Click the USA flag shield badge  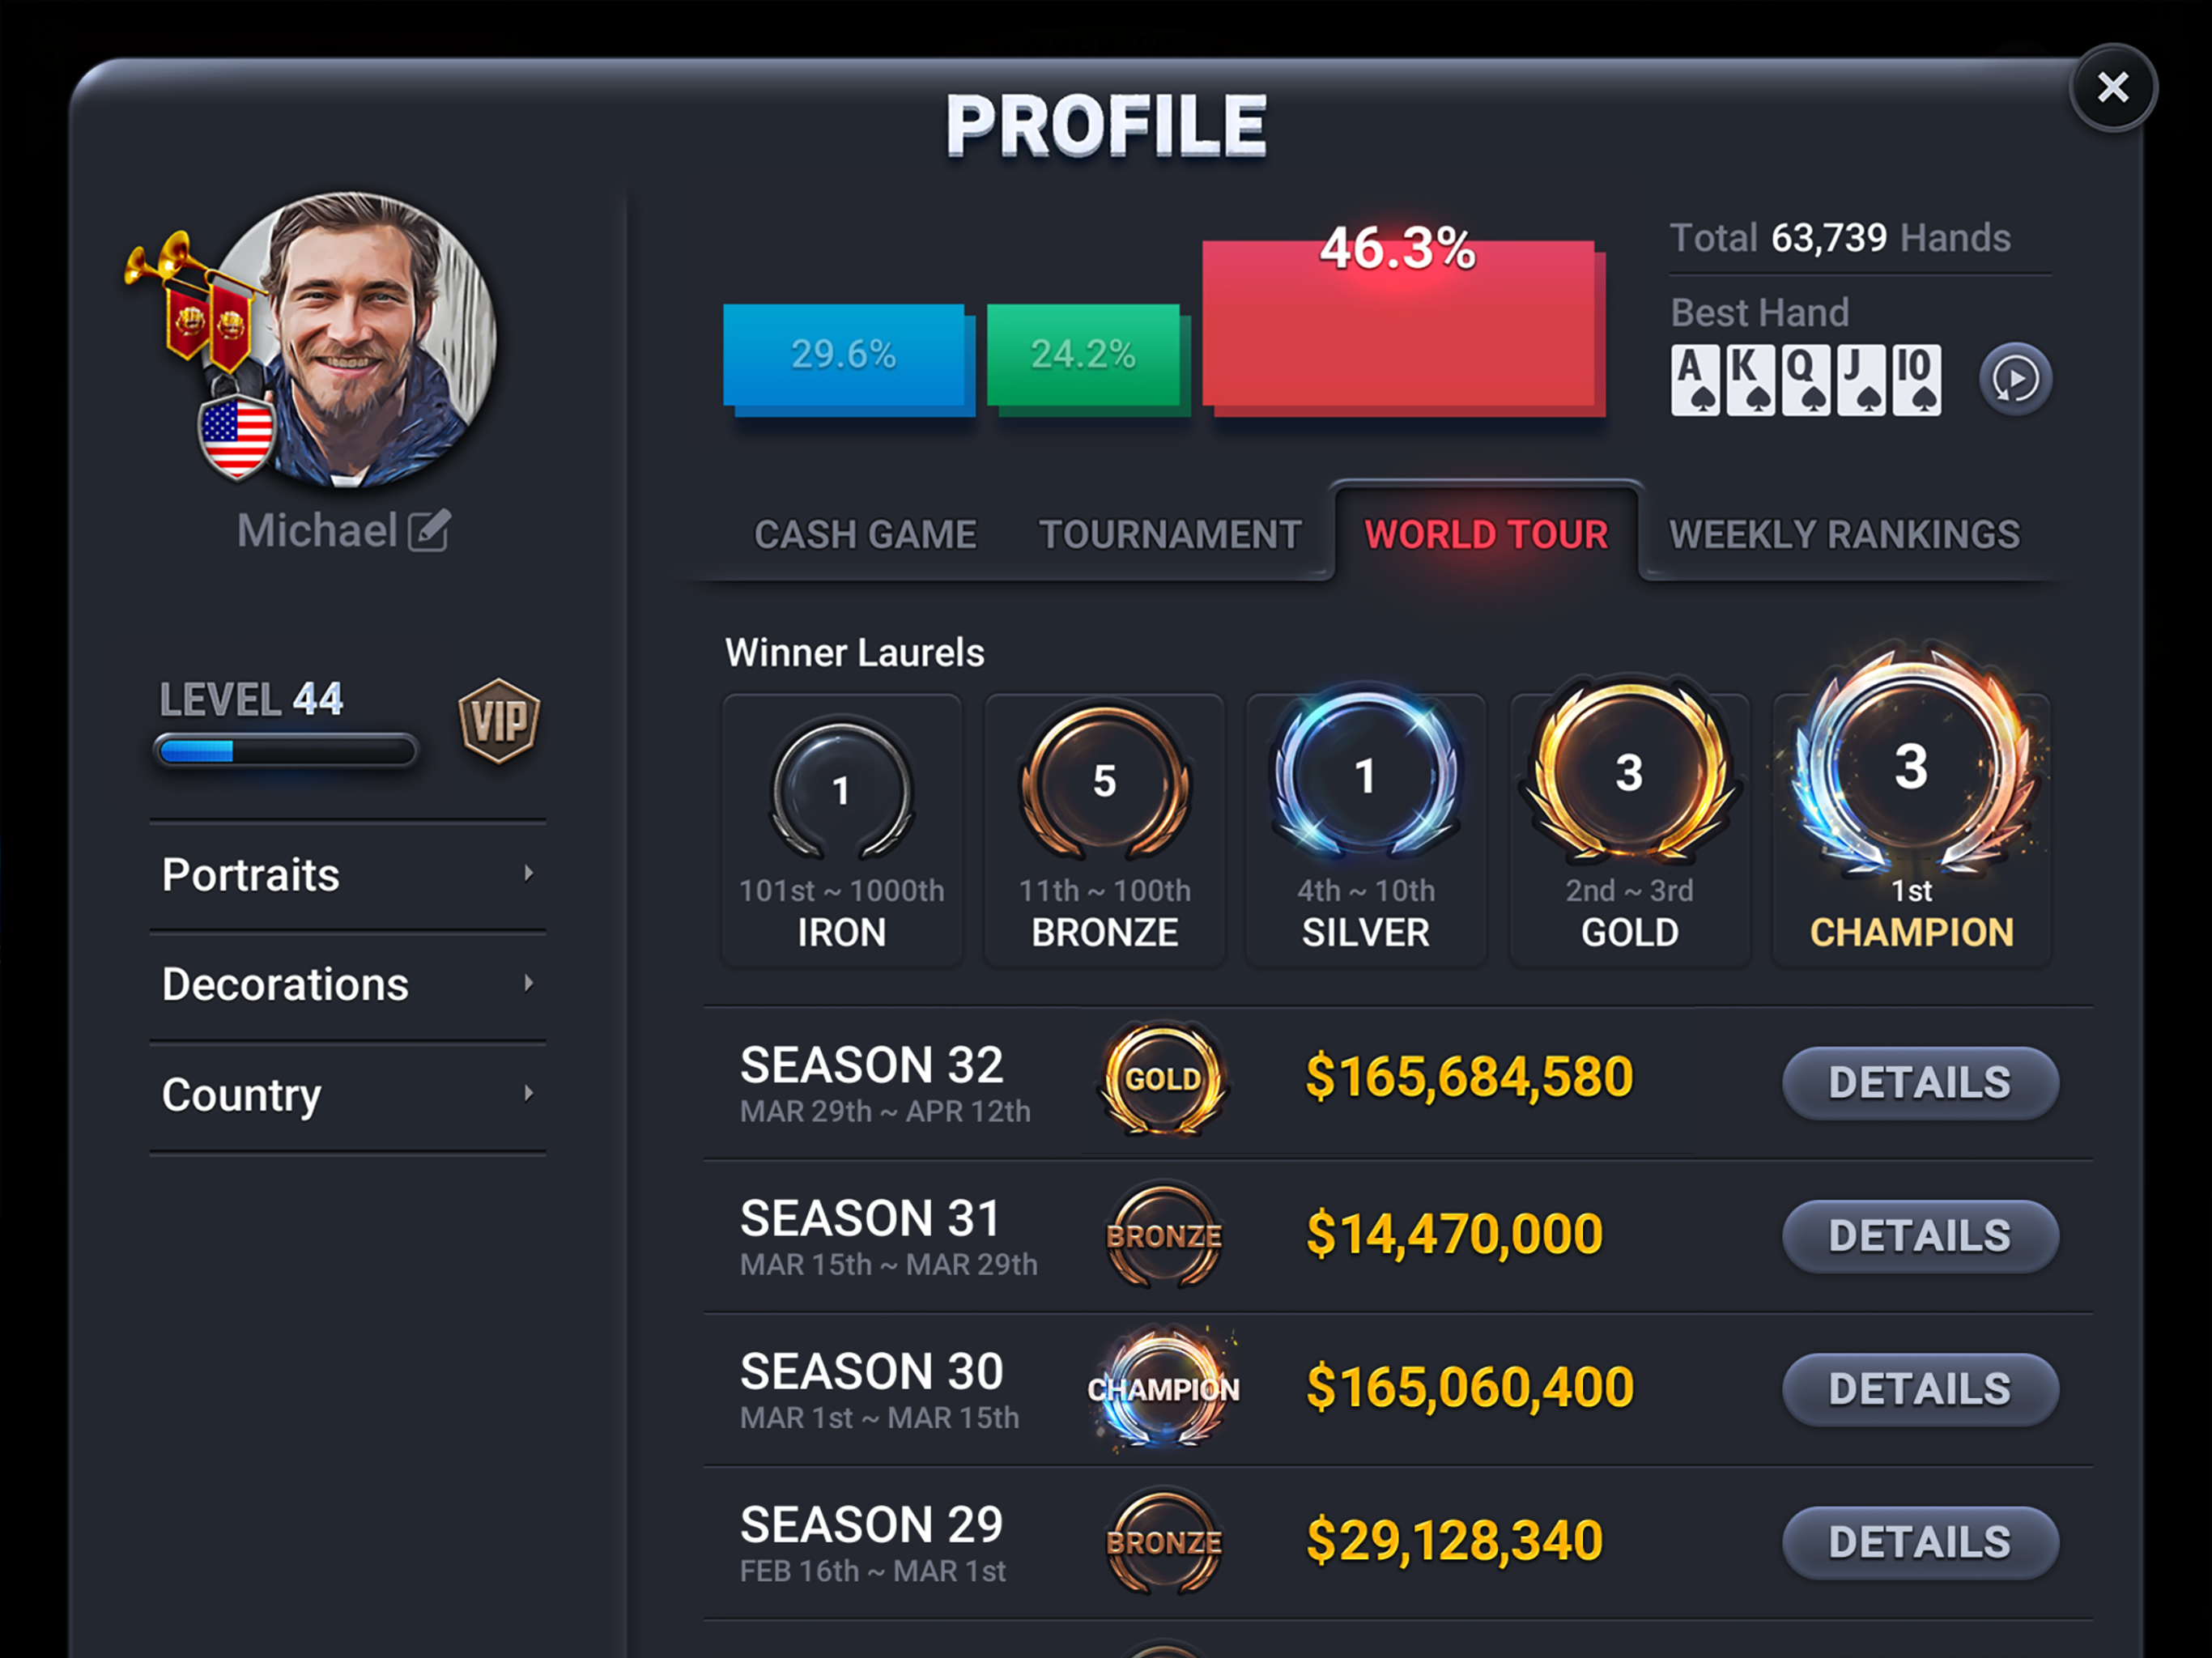pyautogui.click(x=237, y=437)
